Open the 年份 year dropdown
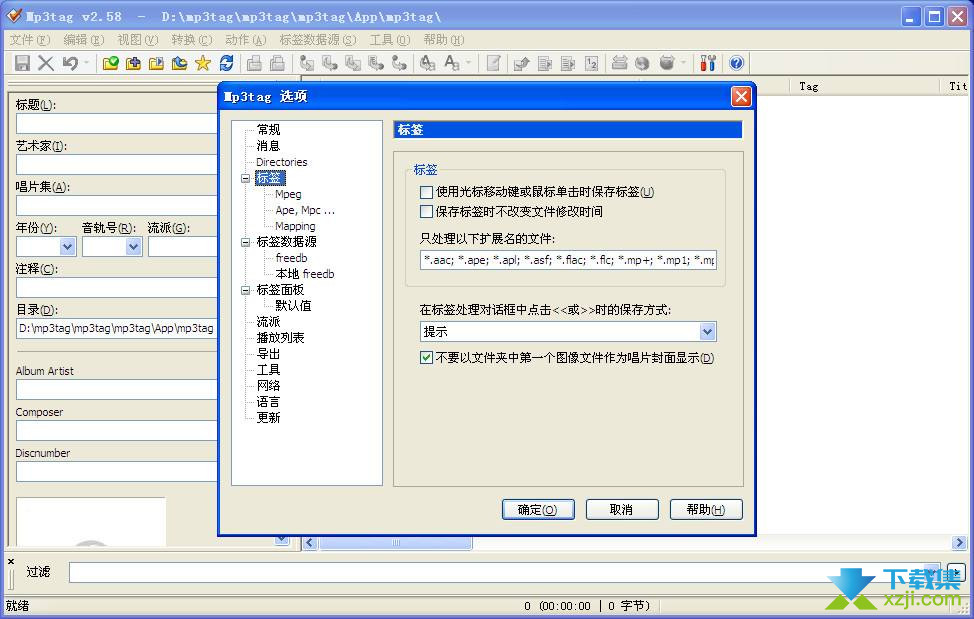 coord(68,246)
